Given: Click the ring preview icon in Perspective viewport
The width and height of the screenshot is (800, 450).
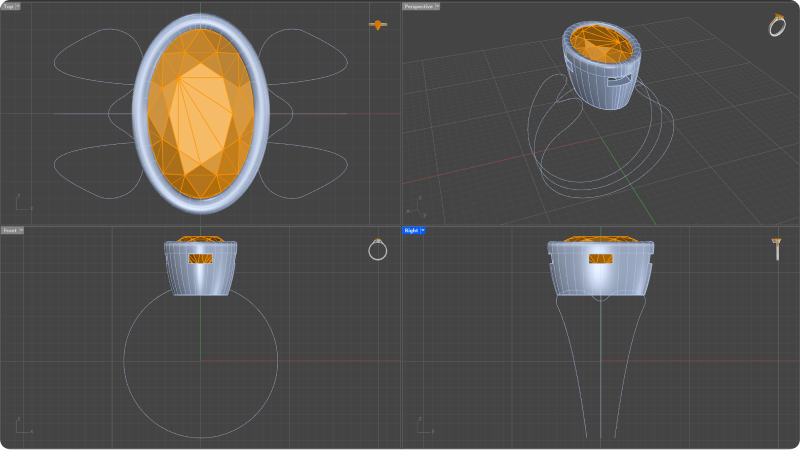Looking at the screenshot, I should click(777, 25).
